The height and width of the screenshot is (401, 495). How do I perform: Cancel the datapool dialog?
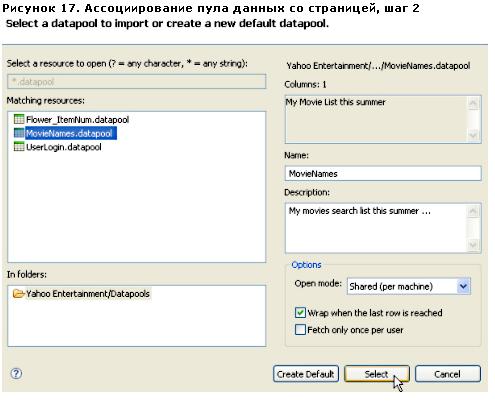tap(448, 374)
